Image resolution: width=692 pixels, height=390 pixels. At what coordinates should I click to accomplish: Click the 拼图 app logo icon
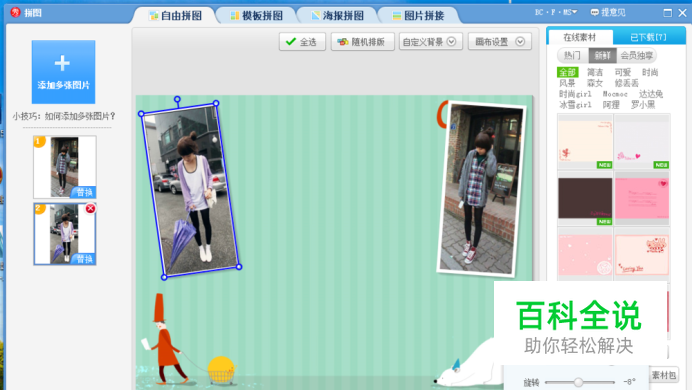[15, 12]
